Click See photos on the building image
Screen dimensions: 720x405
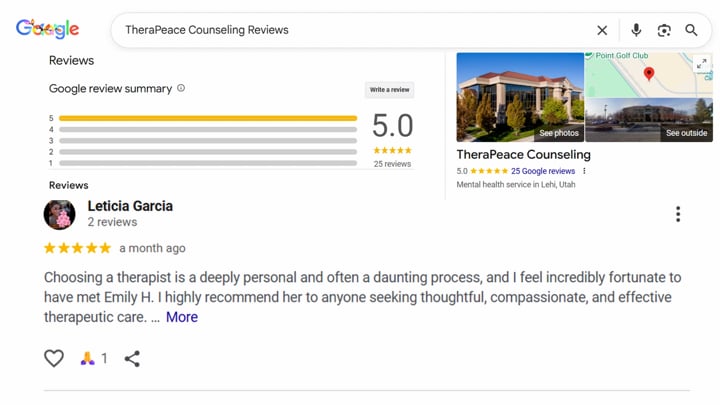click(558, 133)
